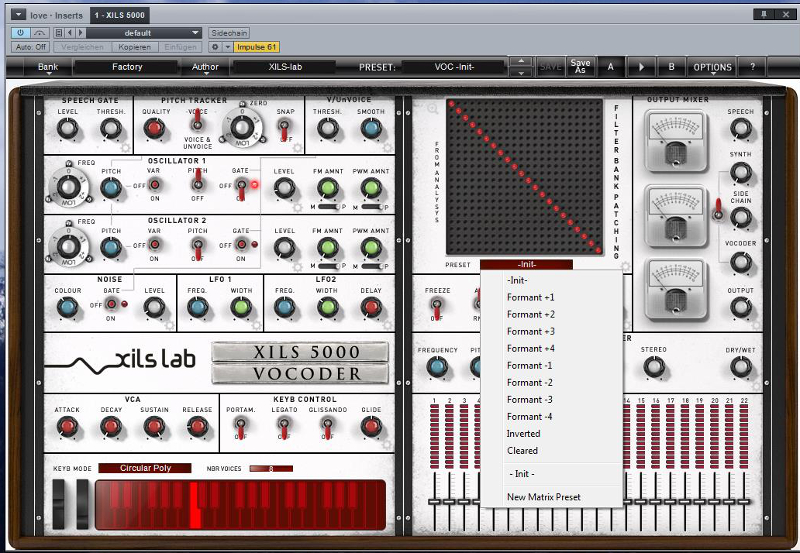Open the Bank dropdown
Viewport: 800px width, 553px height.
(x=48, y=67)
